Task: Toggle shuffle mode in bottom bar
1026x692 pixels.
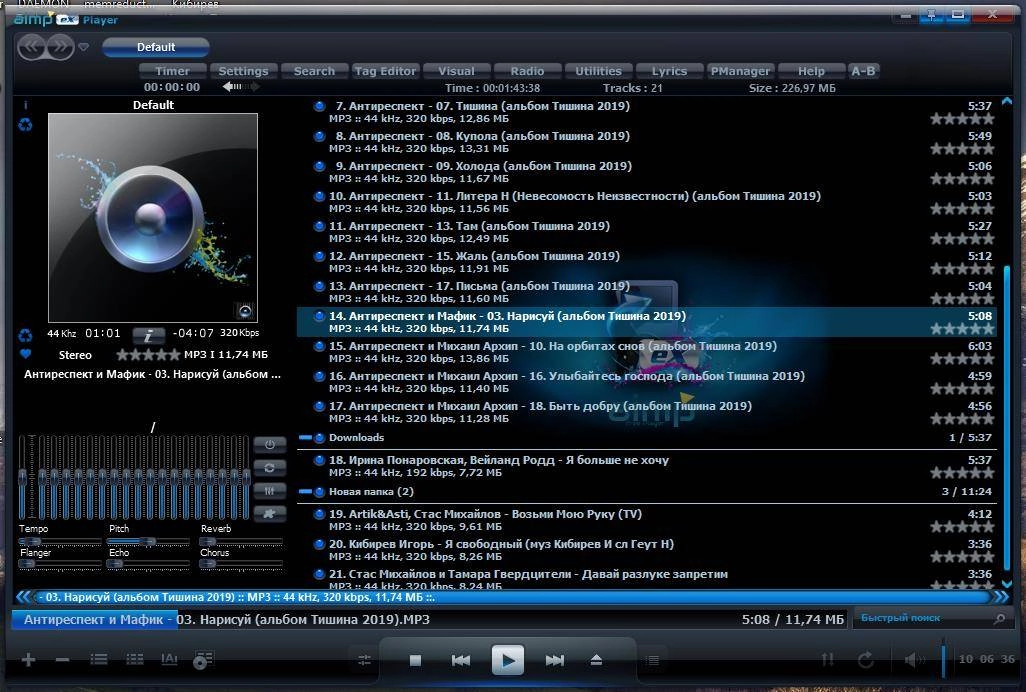Action: point(828,660)
